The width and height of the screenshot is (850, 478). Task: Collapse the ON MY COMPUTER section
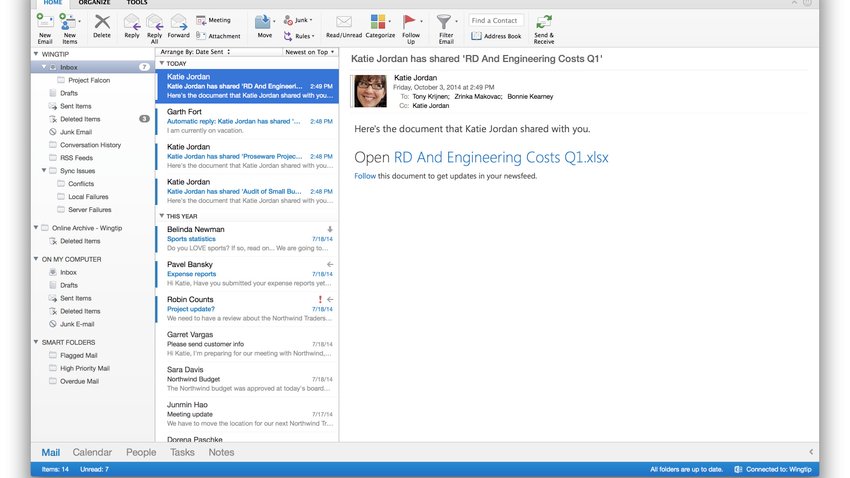pos(36,259)
